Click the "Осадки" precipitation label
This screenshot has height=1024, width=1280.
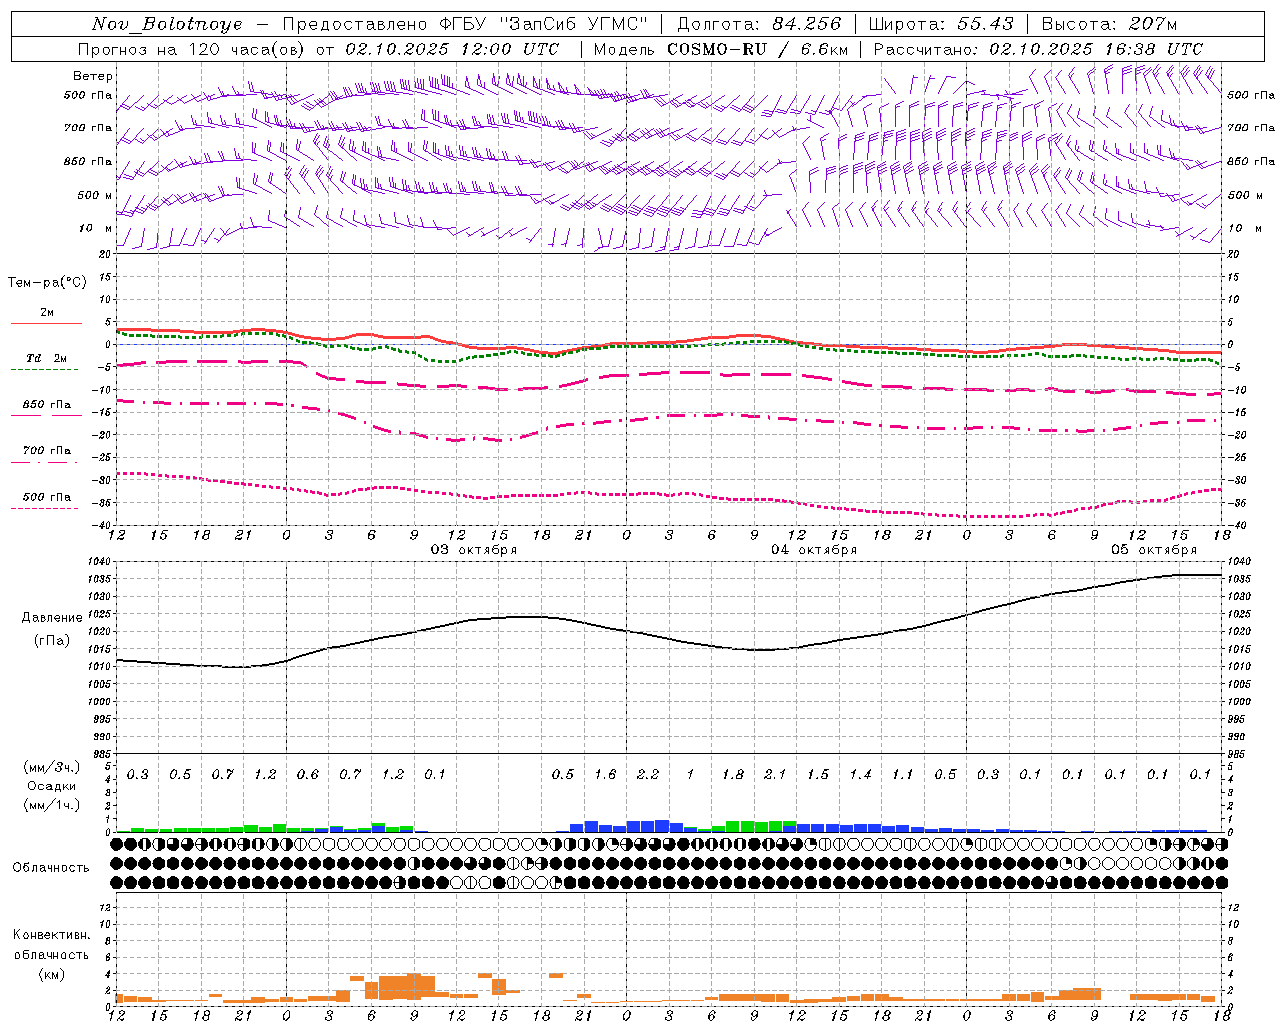pos(52,786)
